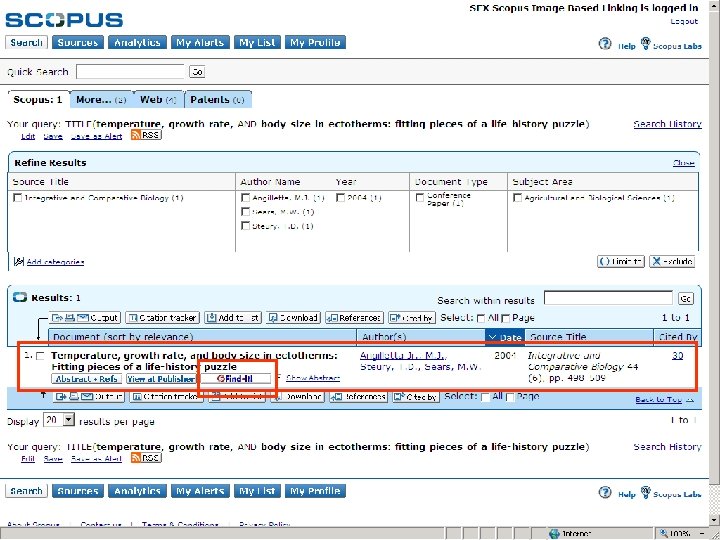Switch to the Web results tab
The height and width of the screenshot is (540, 720).
pyautogui.click(x=158, y=100)
